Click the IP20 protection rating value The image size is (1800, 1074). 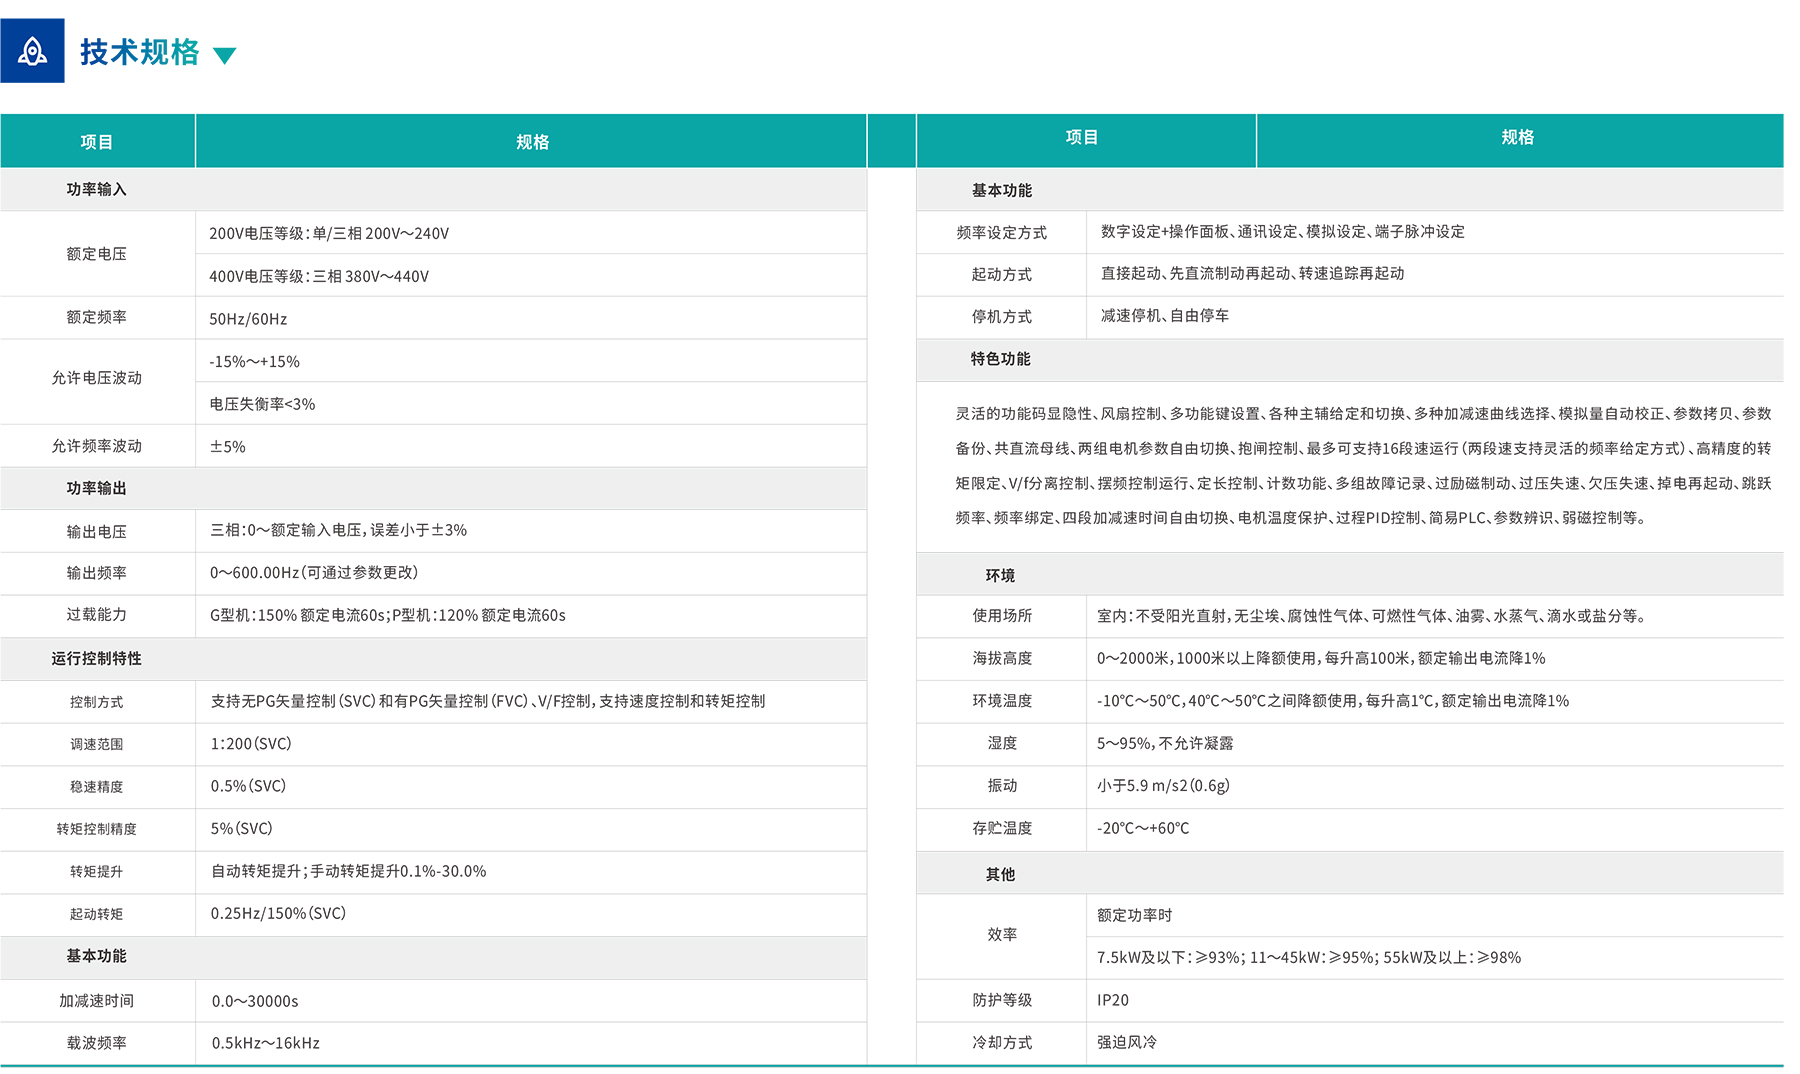1113,1000
